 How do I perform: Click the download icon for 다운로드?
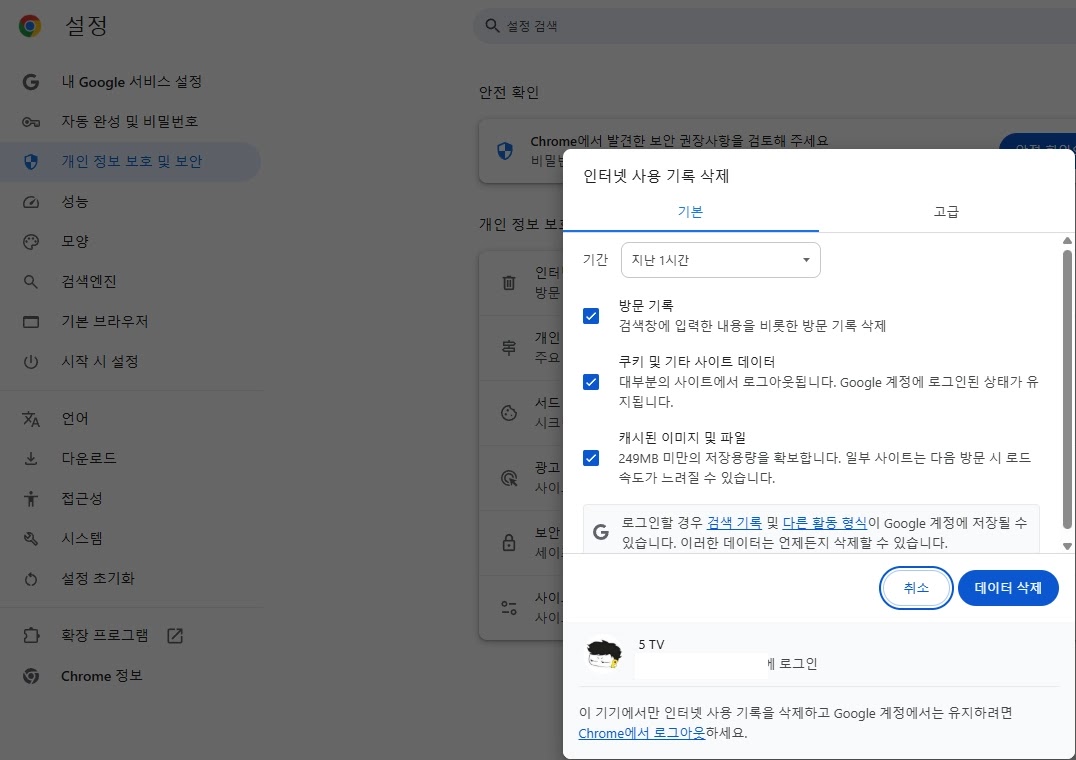pos(31,458)
